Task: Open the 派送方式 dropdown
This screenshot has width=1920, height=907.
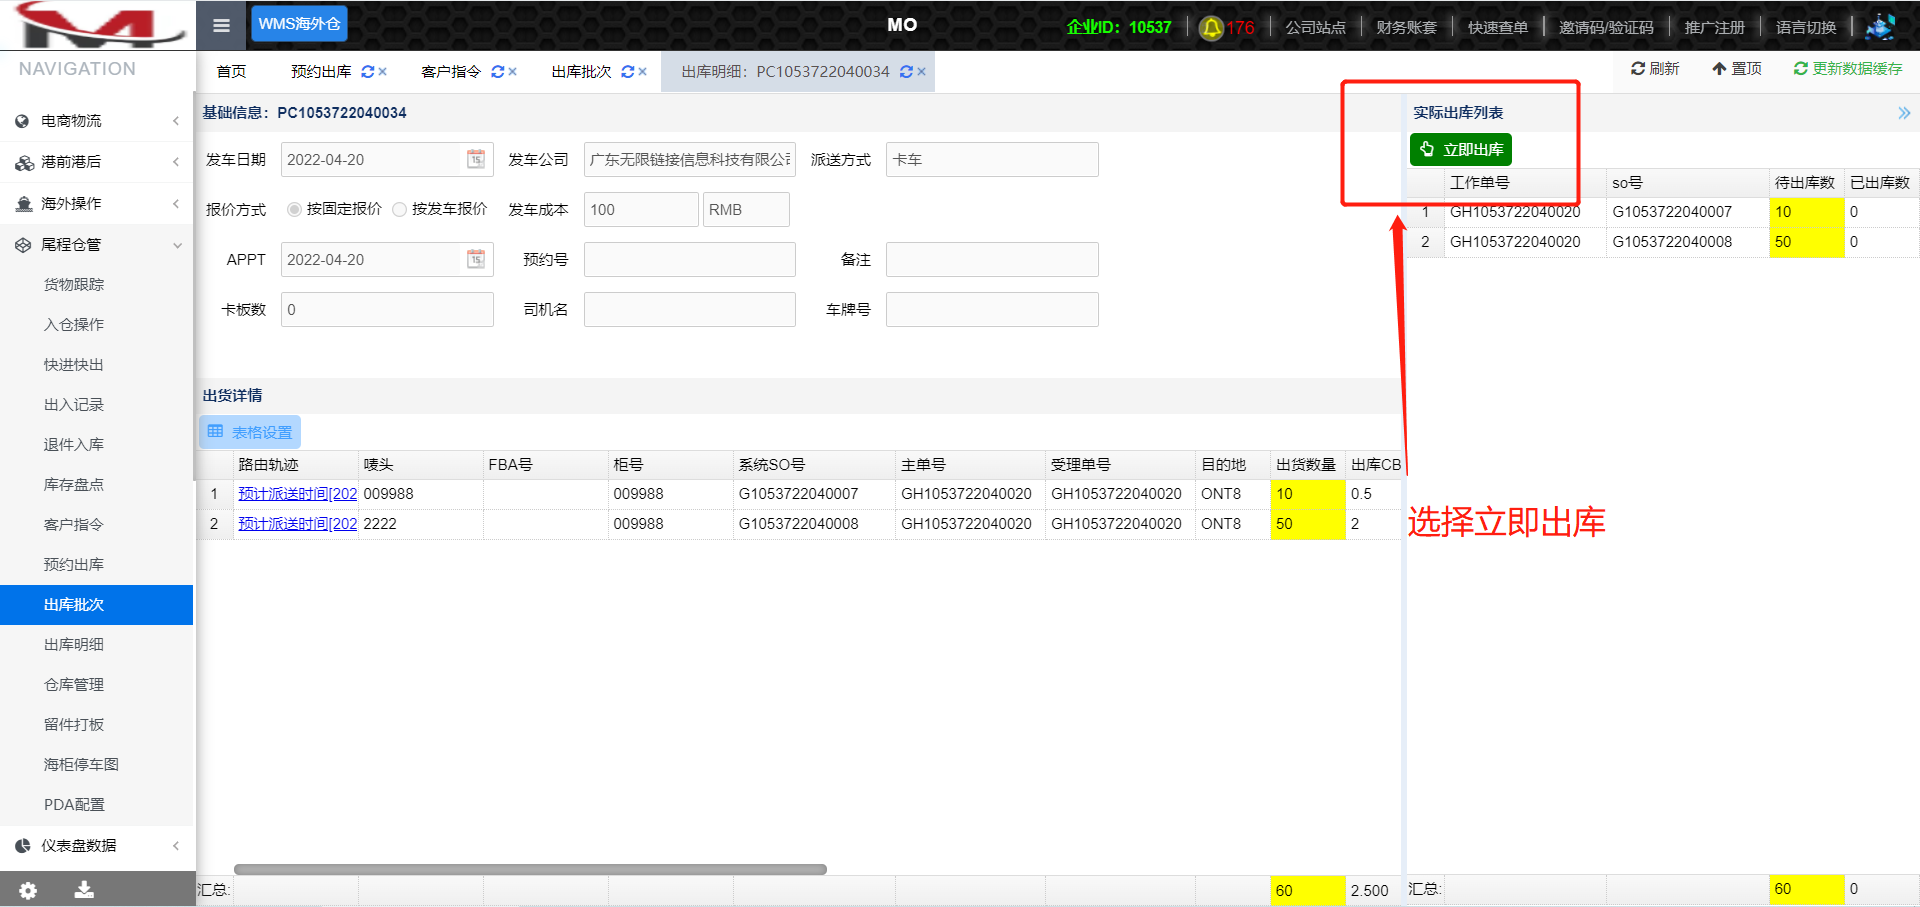Action: coord(992,159)
